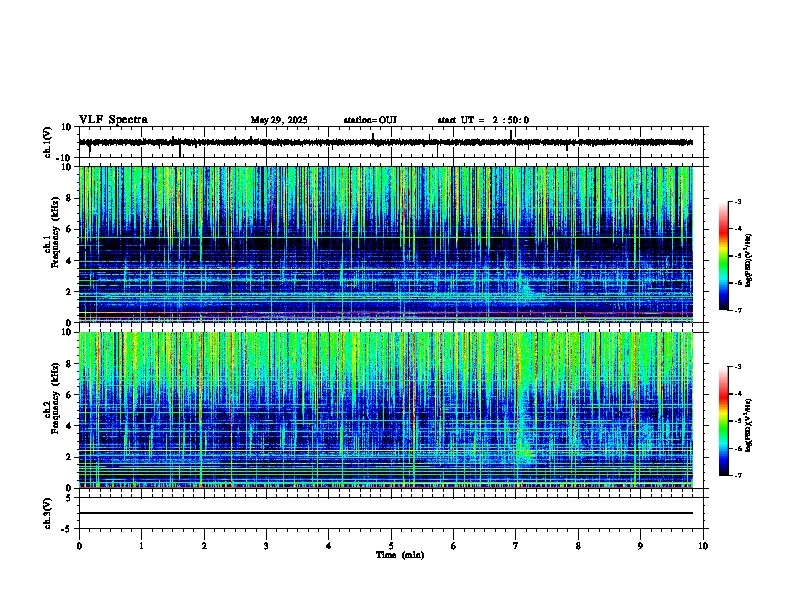Click the "4" tick on the time axis
Viewport: 792px width, 612px height.
pyautogui.click(x=329, y=546)
